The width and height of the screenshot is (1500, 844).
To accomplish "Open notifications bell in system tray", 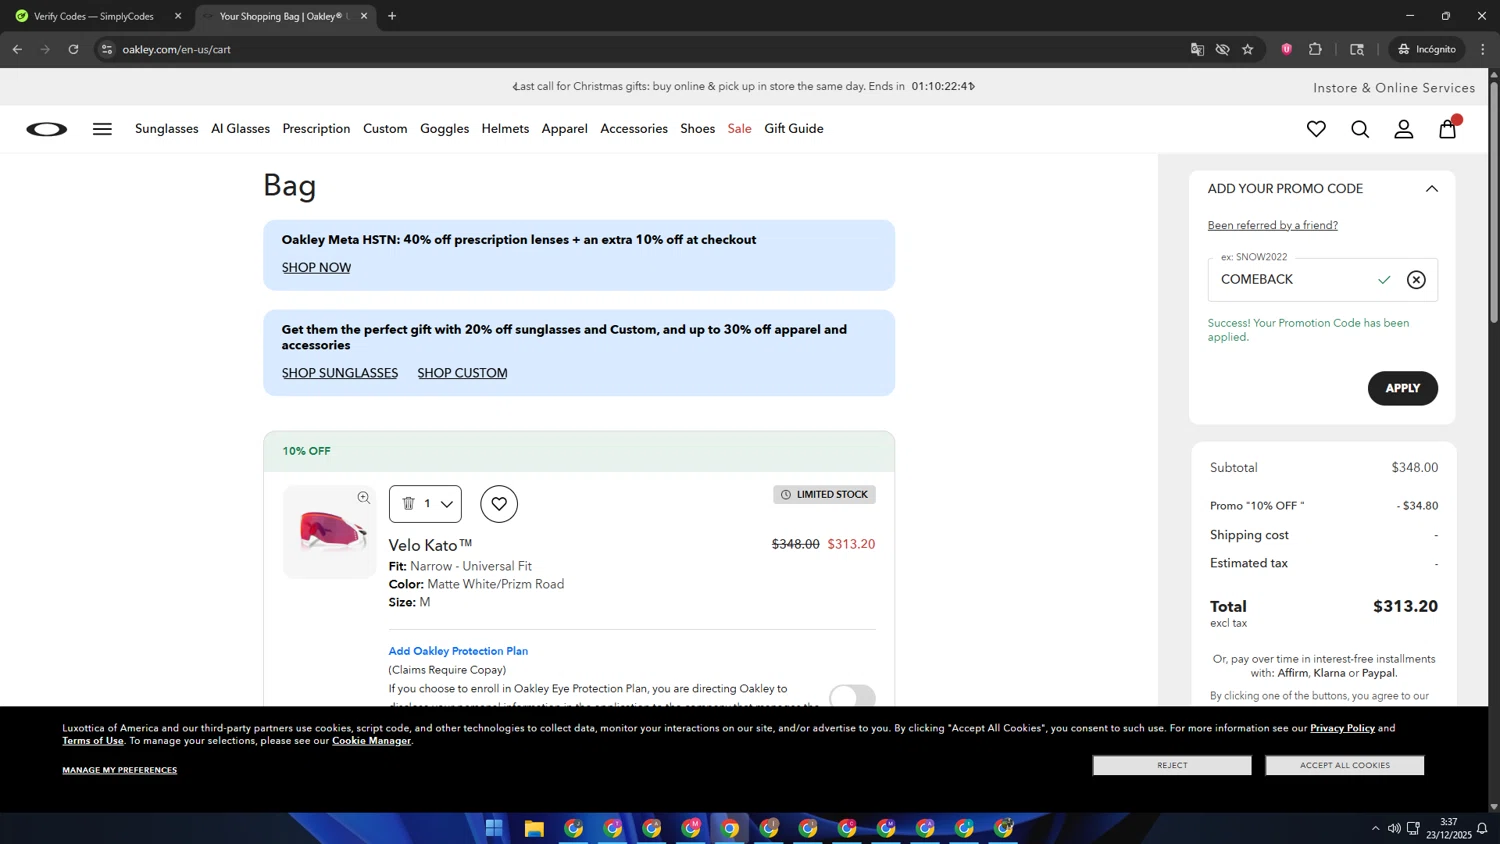I will click(1482, 828).
